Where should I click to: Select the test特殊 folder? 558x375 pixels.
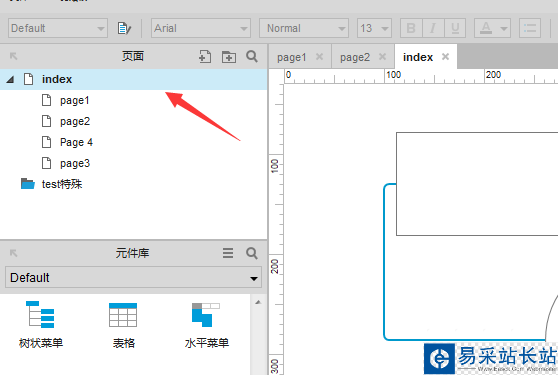pyautogui.click(x=62, y=184)
